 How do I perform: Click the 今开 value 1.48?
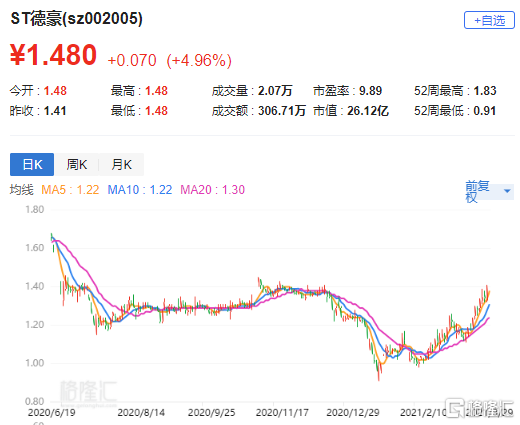55,91
